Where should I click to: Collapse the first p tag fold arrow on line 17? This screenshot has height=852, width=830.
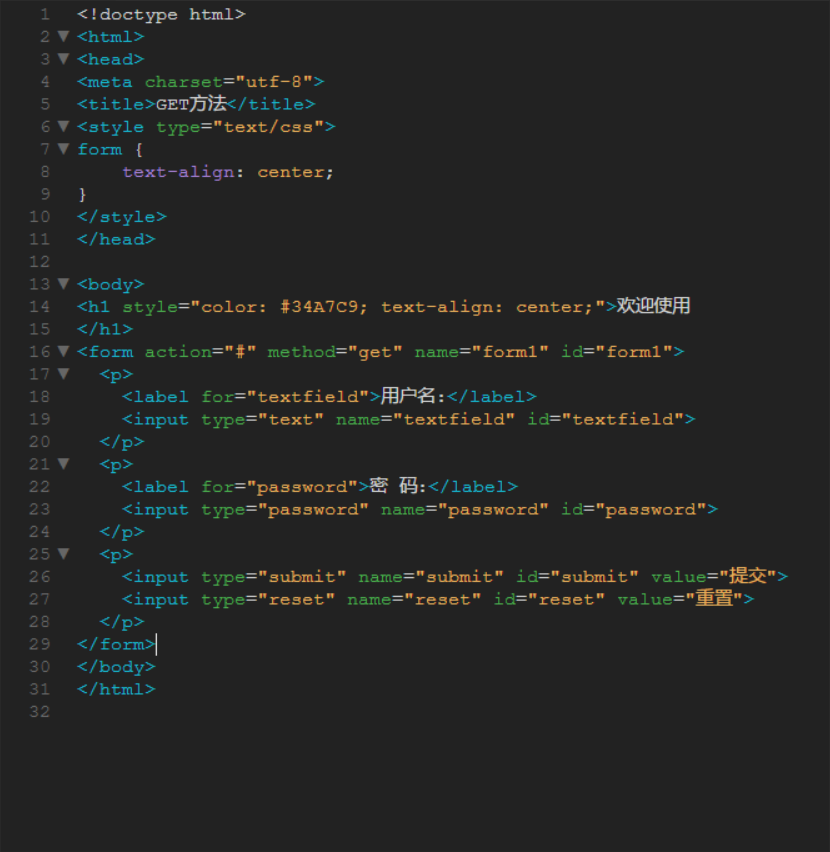point(64,374)
